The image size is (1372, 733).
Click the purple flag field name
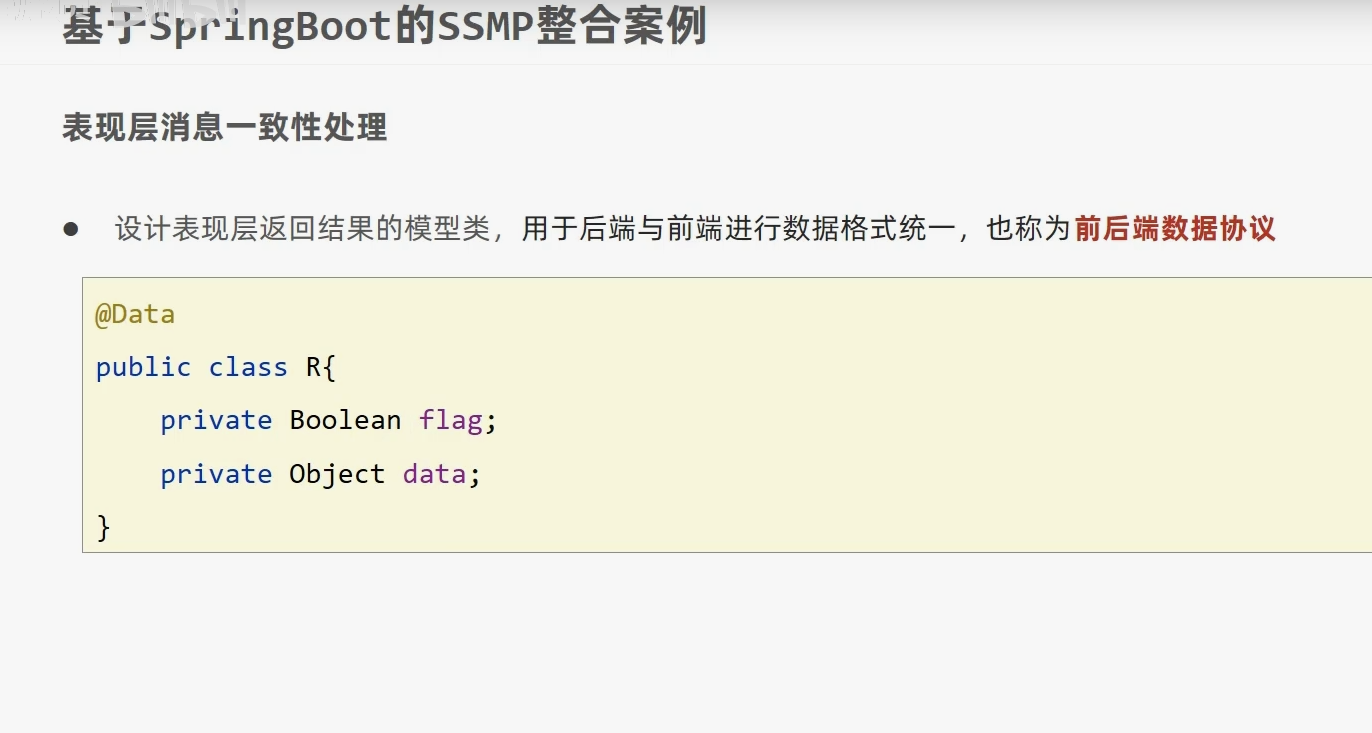(x=451, y=420)
